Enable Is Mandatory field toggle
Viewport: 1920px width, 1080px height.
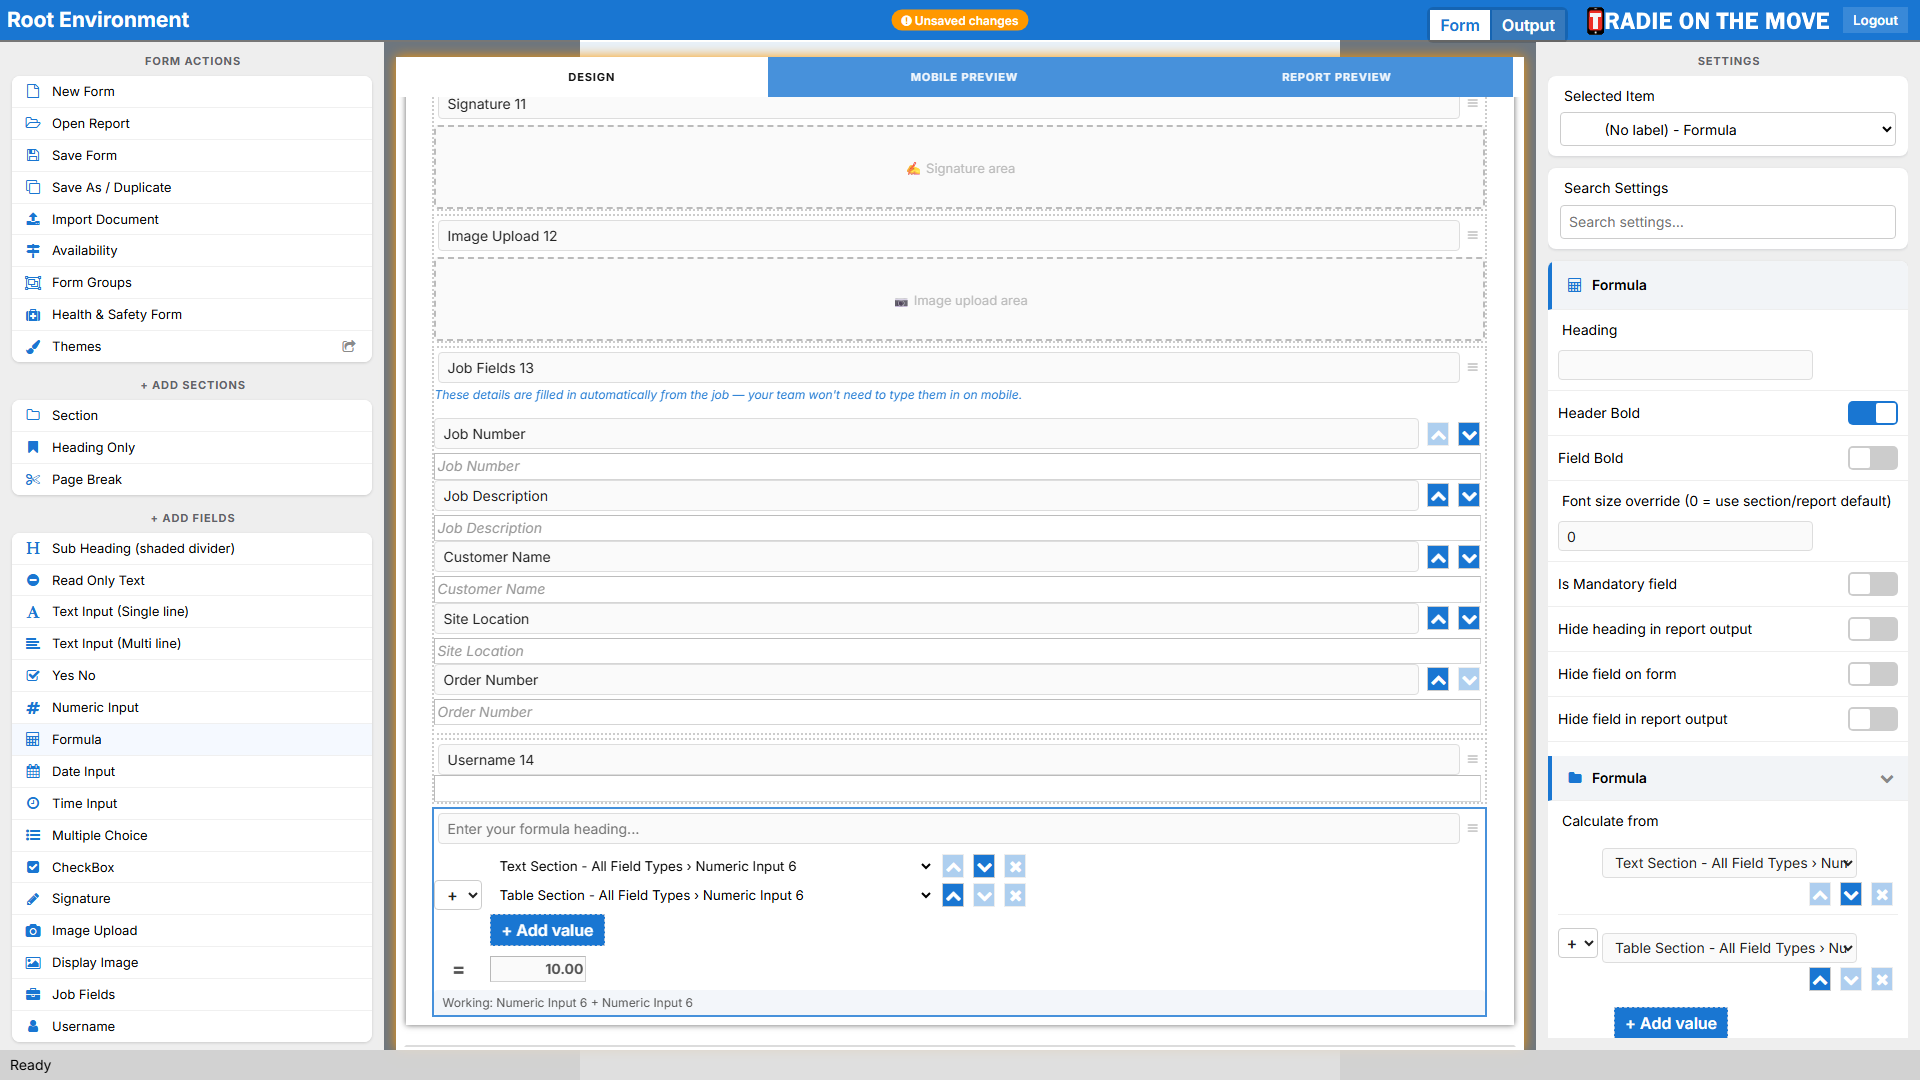[1872, 584]
